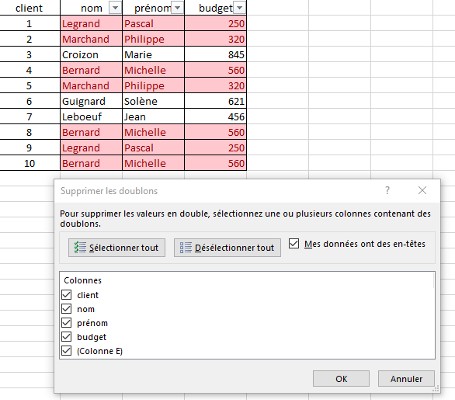Open the prénom column filter dropdown
This screenshot has height=400, width=455.
177,8
